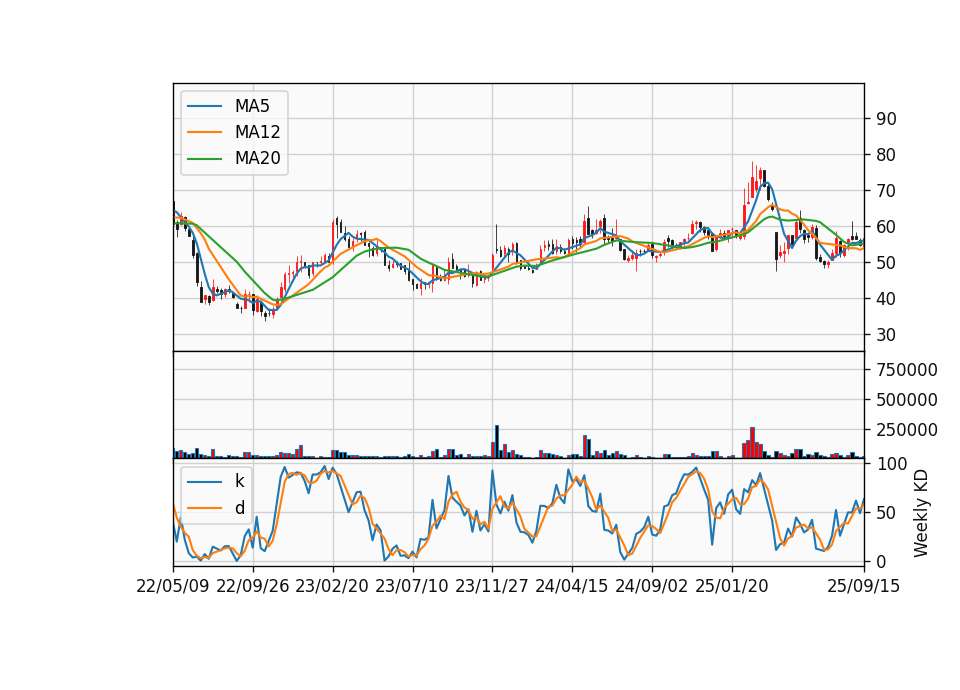Click the price axis value 60
The image size is (960, 690).
[x=886, y=227]
